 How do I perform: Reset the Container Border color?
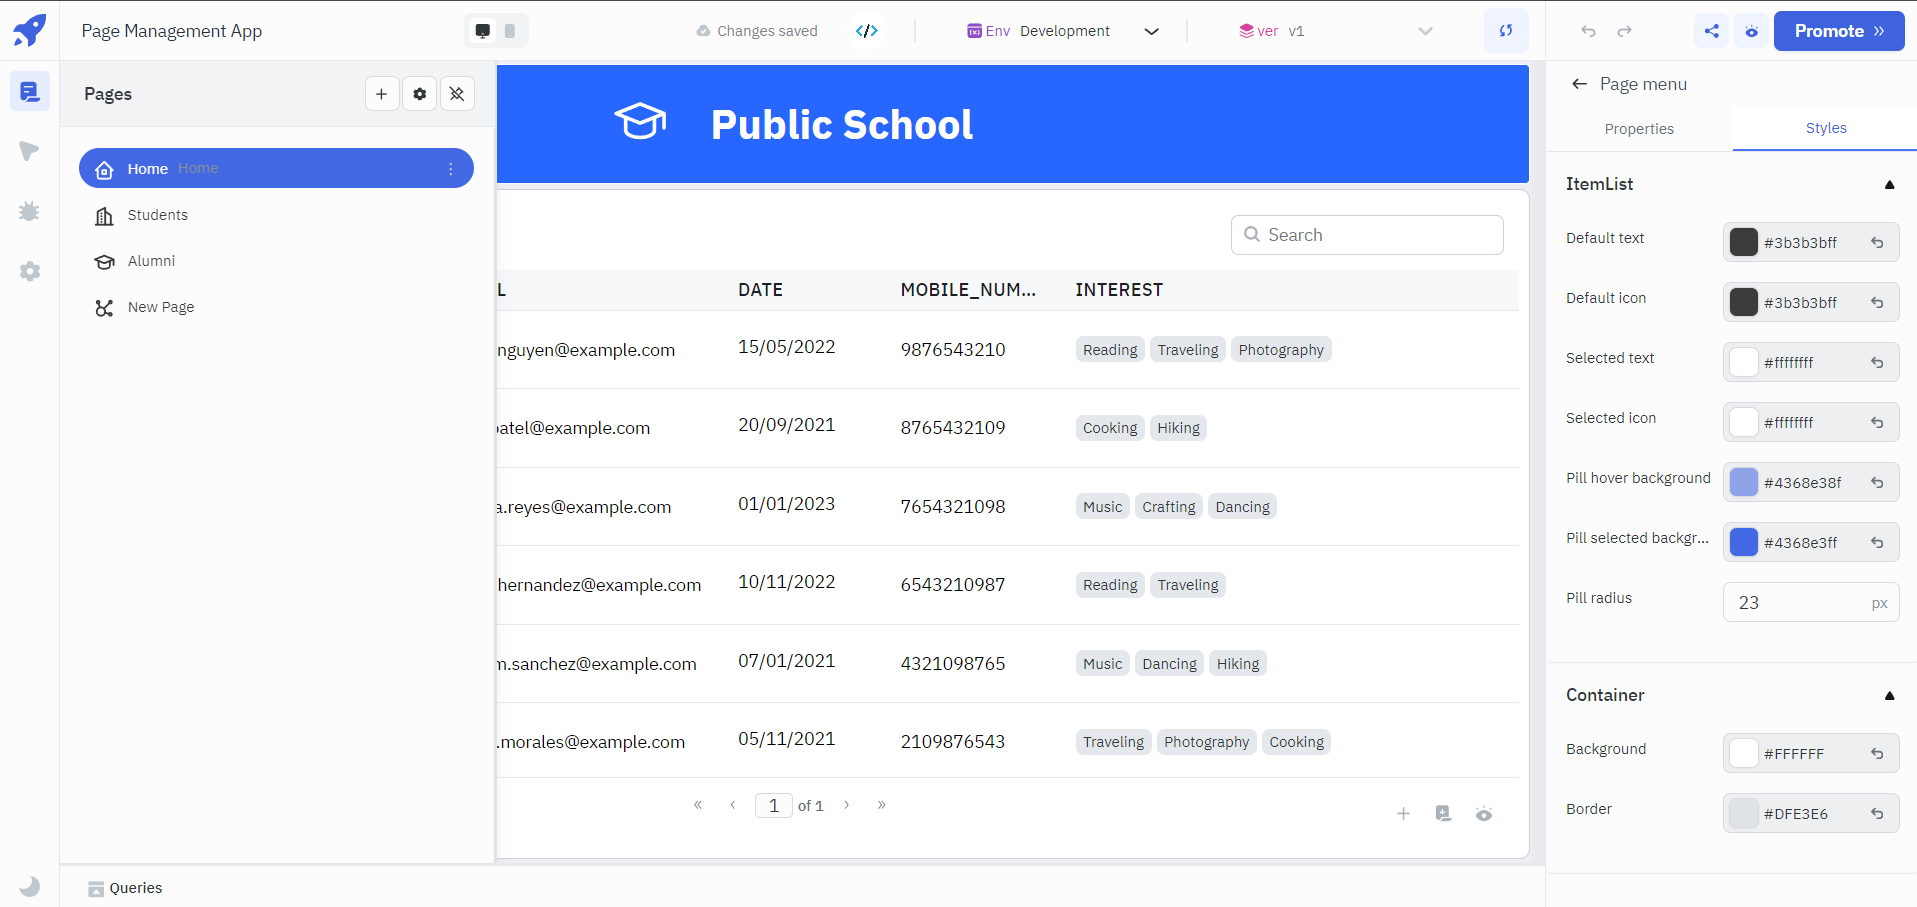(1877, 813)
